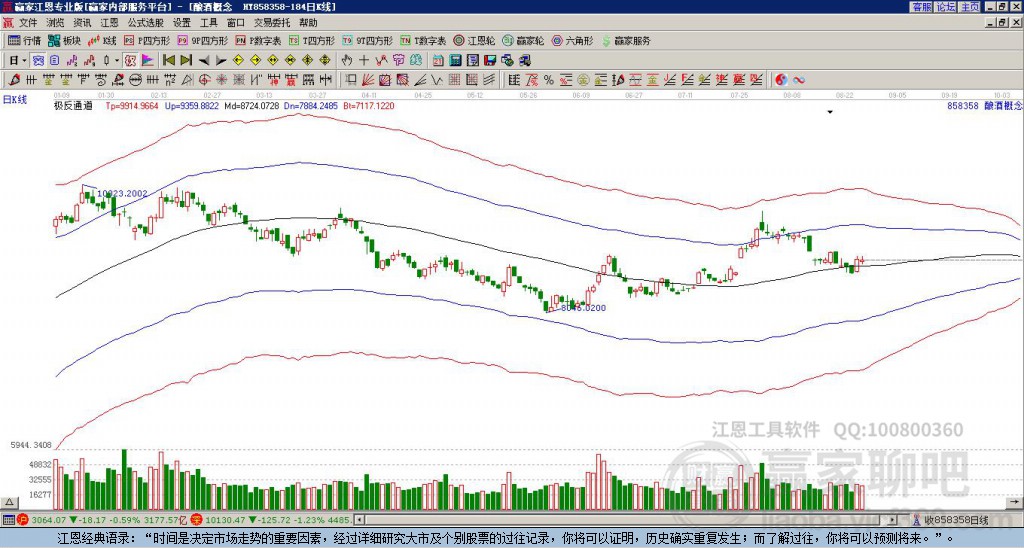Click the percent sign drawing tool
This screenshot has height=548, width=1024.
tap(549, 80)
